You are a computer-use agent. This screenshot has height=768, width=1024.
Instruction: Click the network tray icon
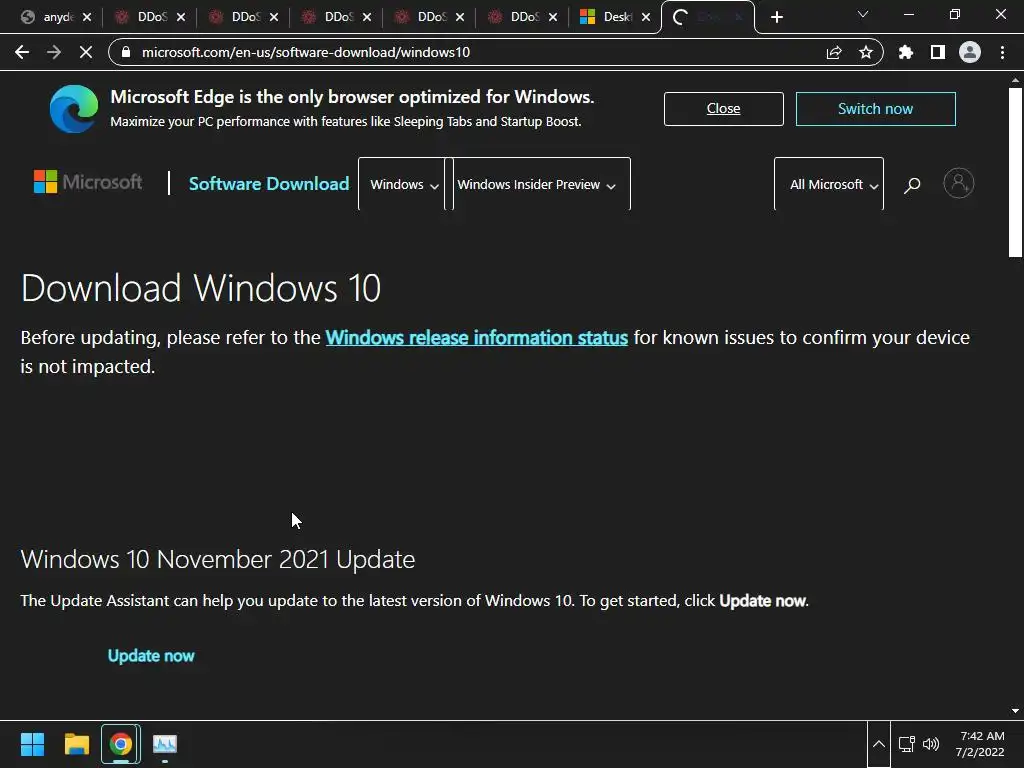pyautogui.click(x=906, y=744)
